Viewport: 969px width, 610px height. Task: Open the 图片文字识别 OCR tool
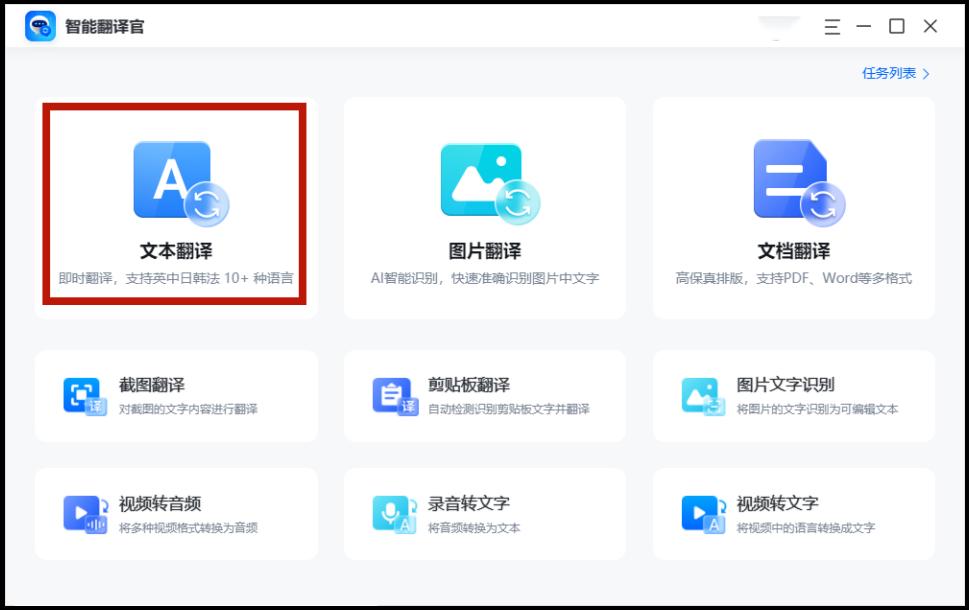pos(793,394)
